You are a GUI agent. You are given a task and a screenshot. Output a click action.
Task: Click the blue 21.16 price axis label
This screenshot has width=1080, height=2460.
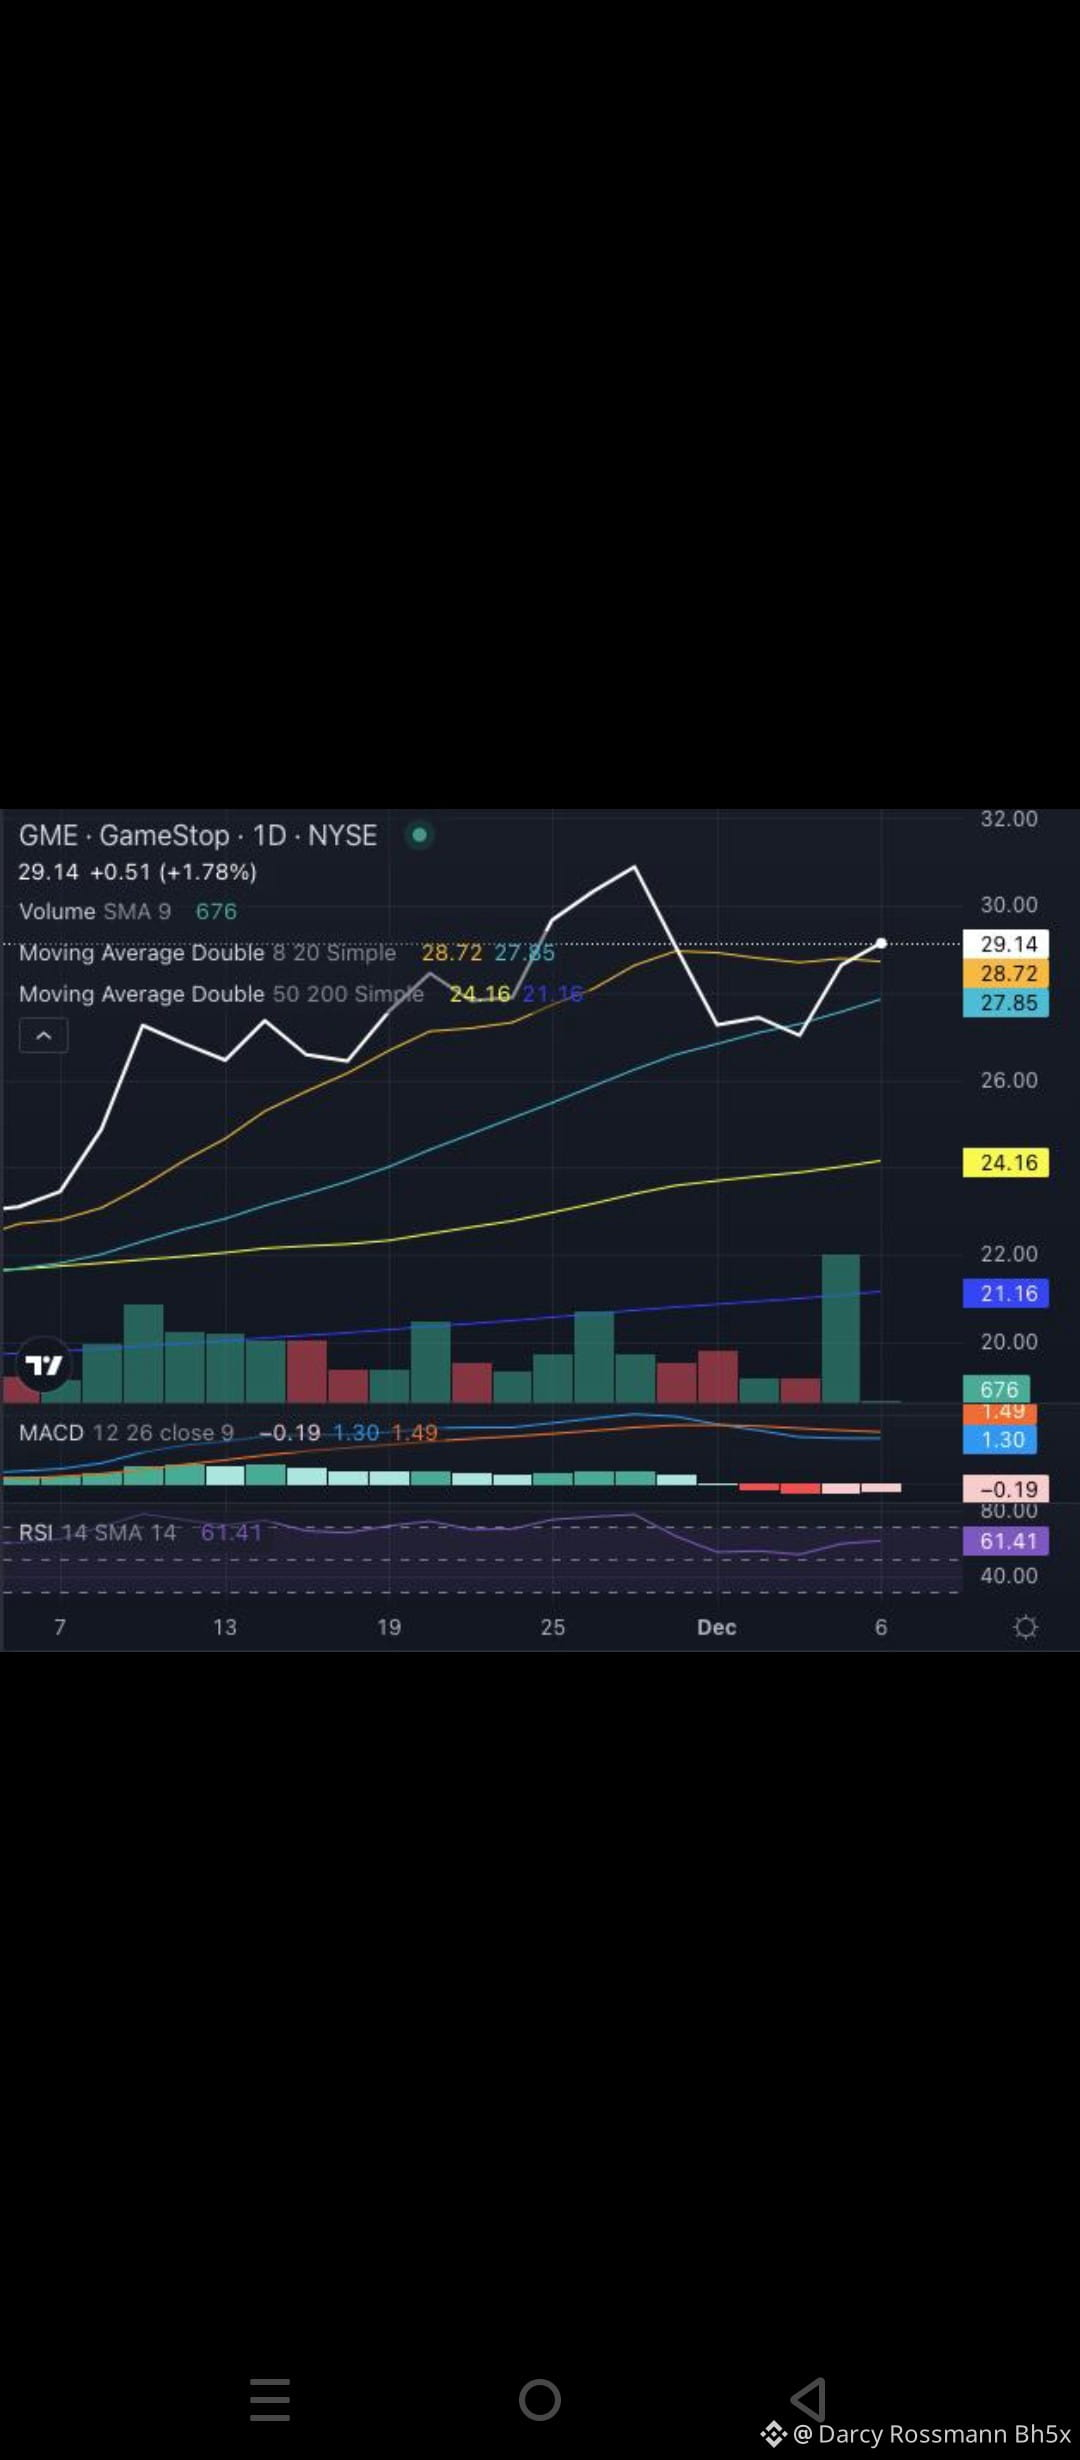tap(1006, 1293)
